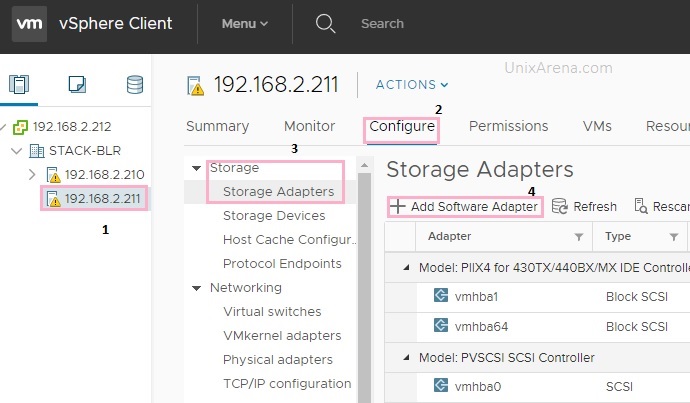Sort by the Adapter column header
The height and width of the screenshot is (403, 690).
pyautogui.click(x=449, y=236)
